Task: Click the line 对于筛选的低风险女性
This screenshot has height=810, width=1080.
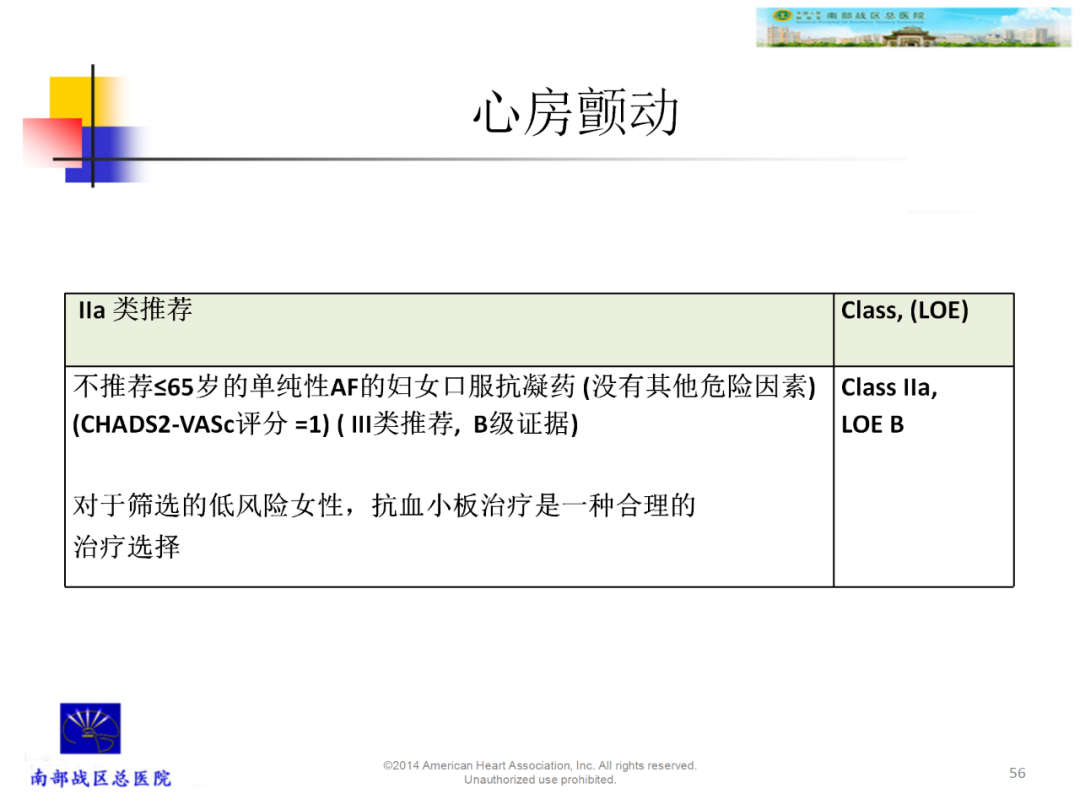Action: click(384, 507)
